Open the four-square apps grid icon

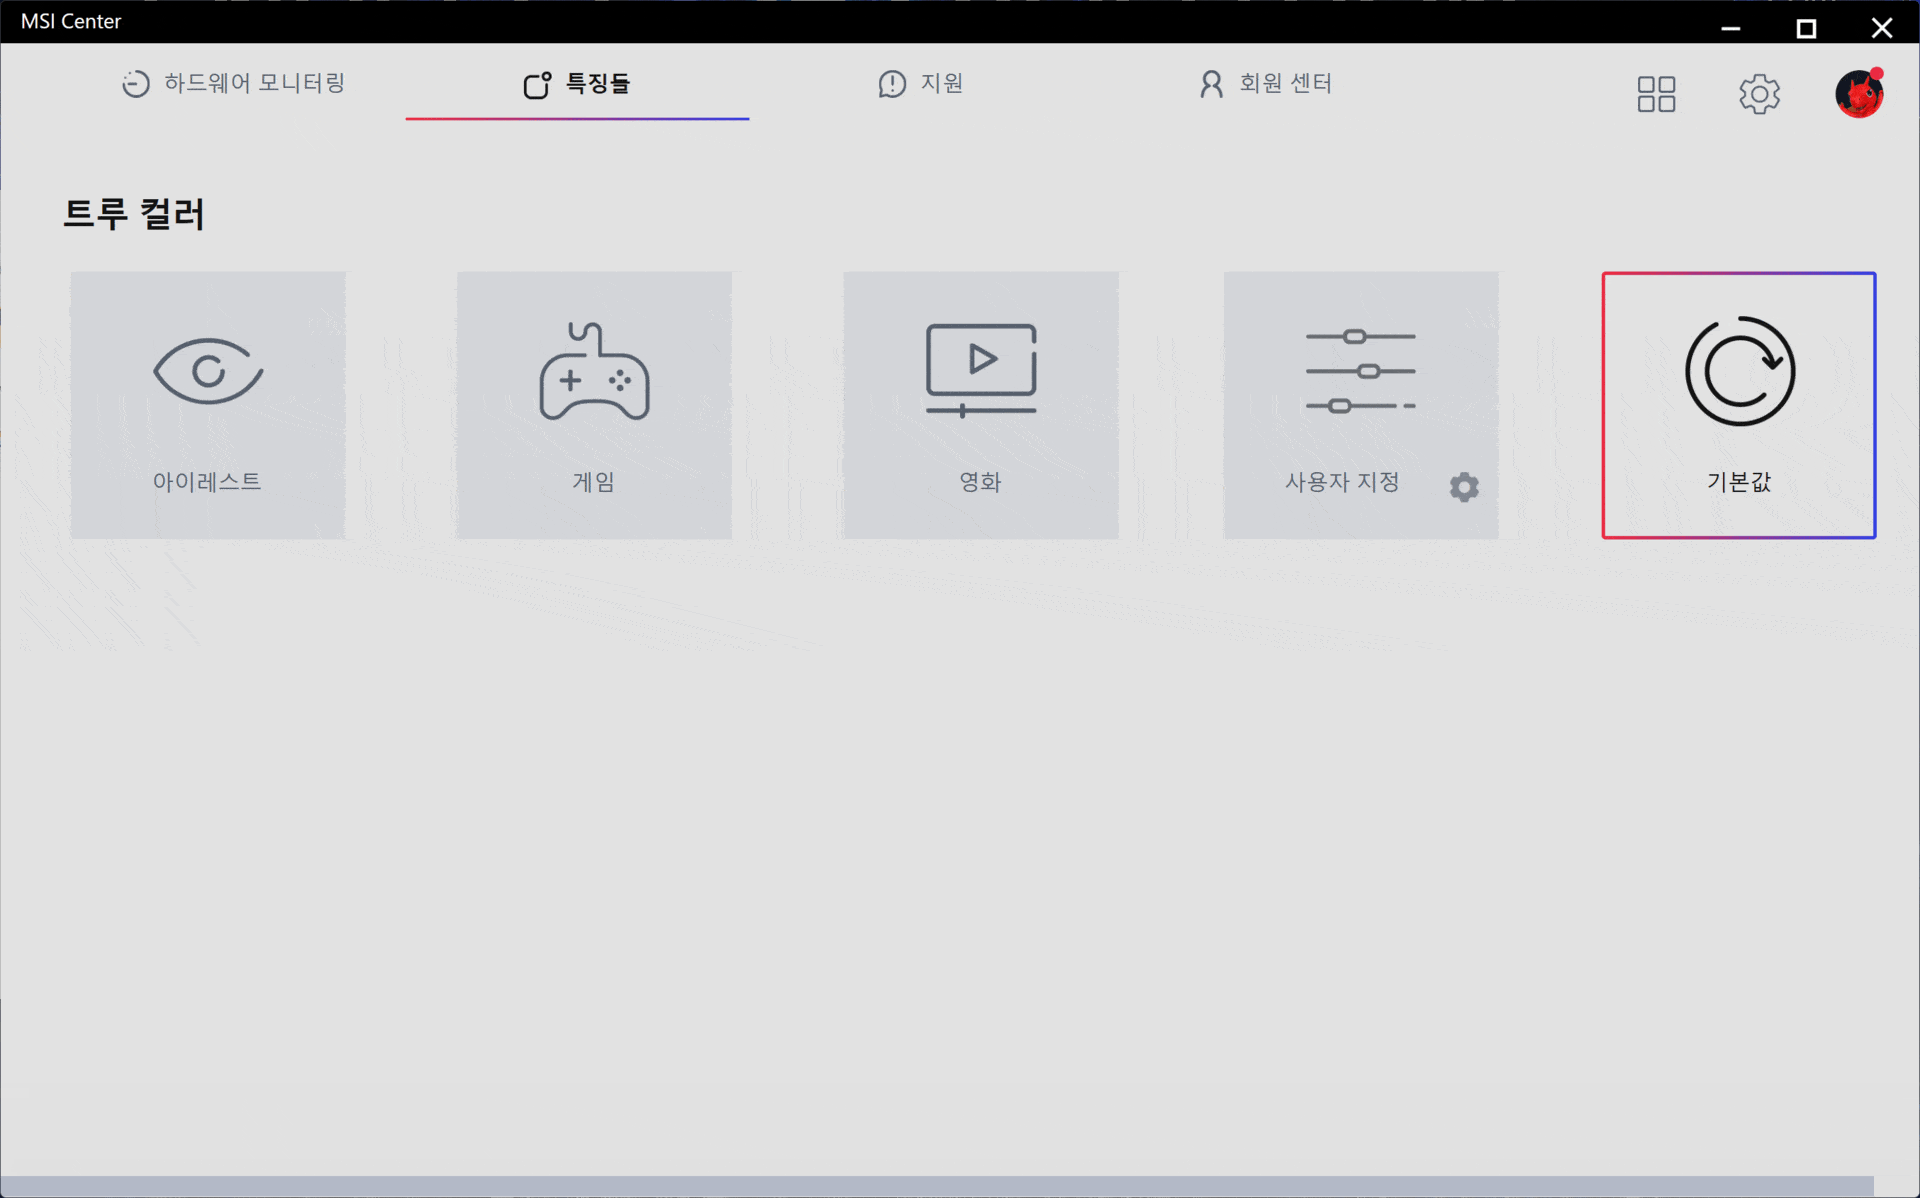coord(1656,94)
